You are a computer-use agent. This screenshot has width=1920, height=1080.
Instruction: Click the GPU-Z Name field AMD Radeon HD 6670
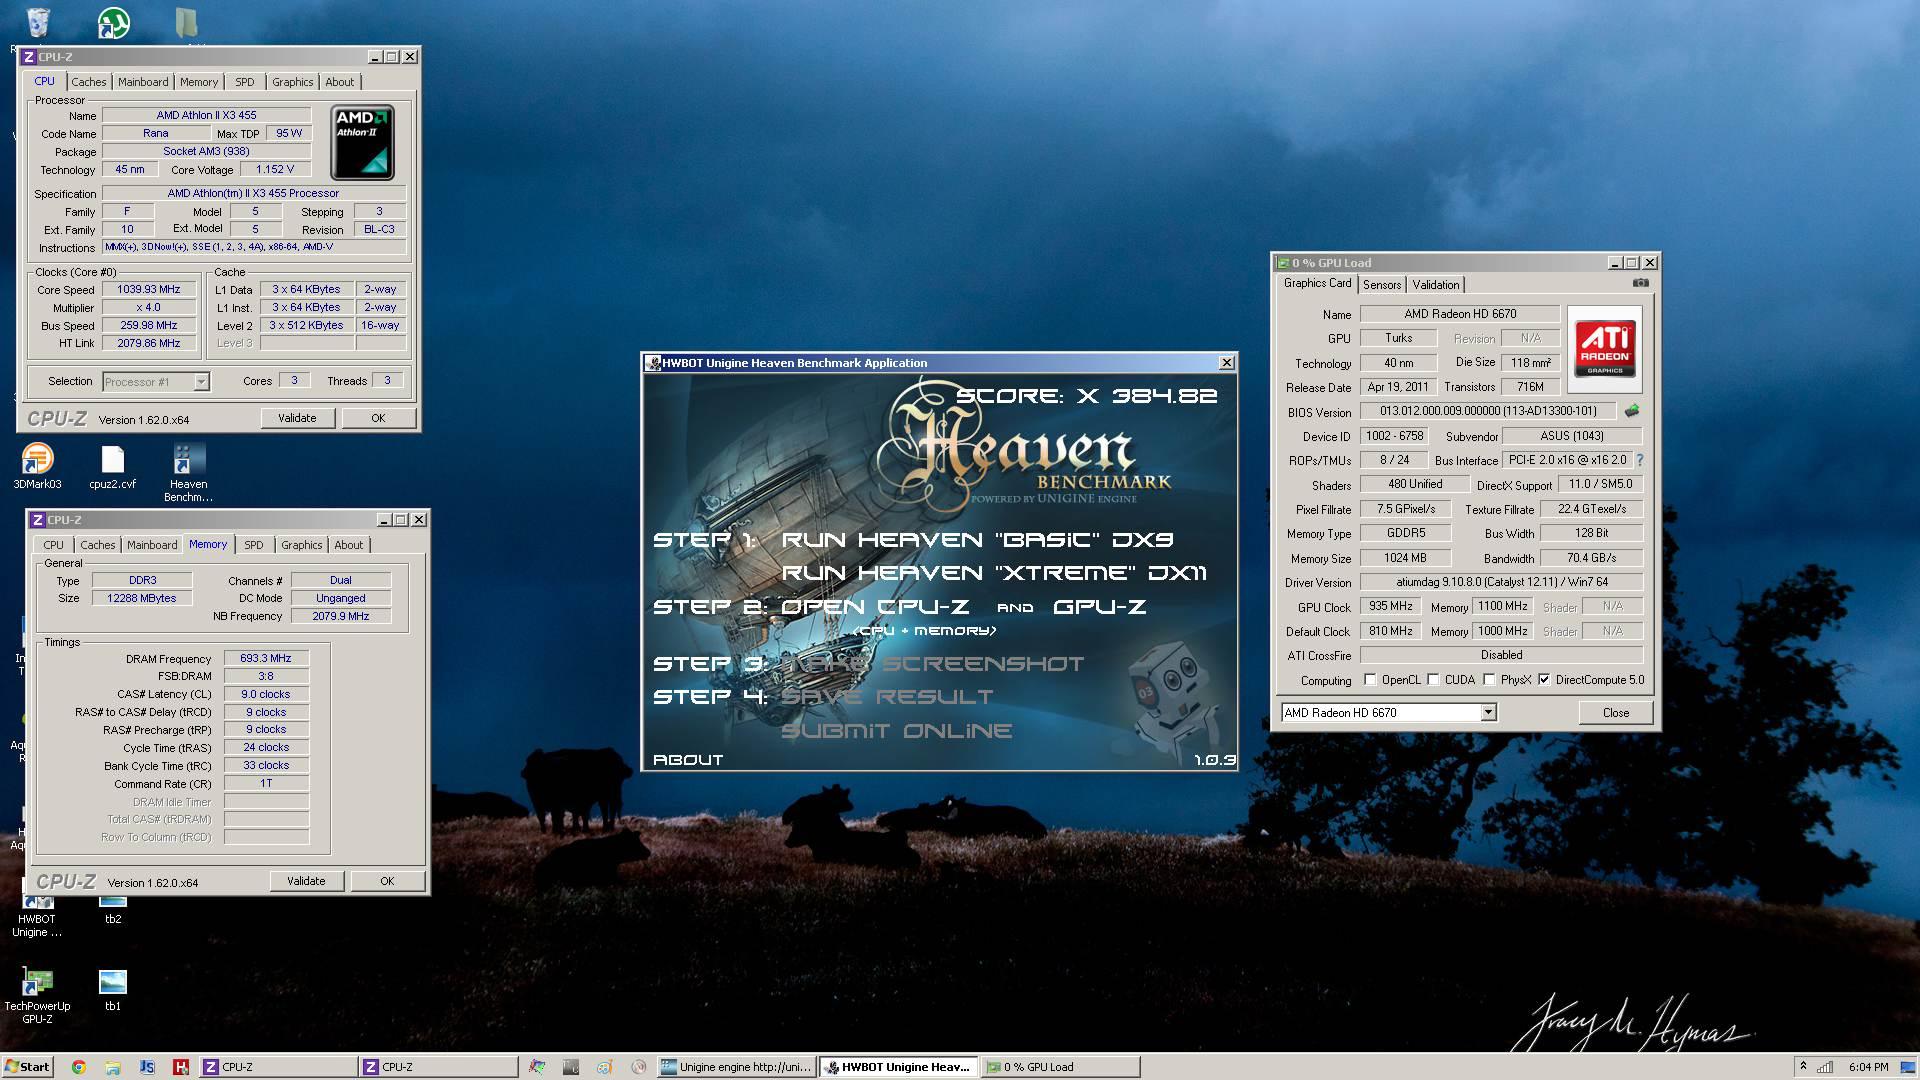click(x=1459, y=314)
